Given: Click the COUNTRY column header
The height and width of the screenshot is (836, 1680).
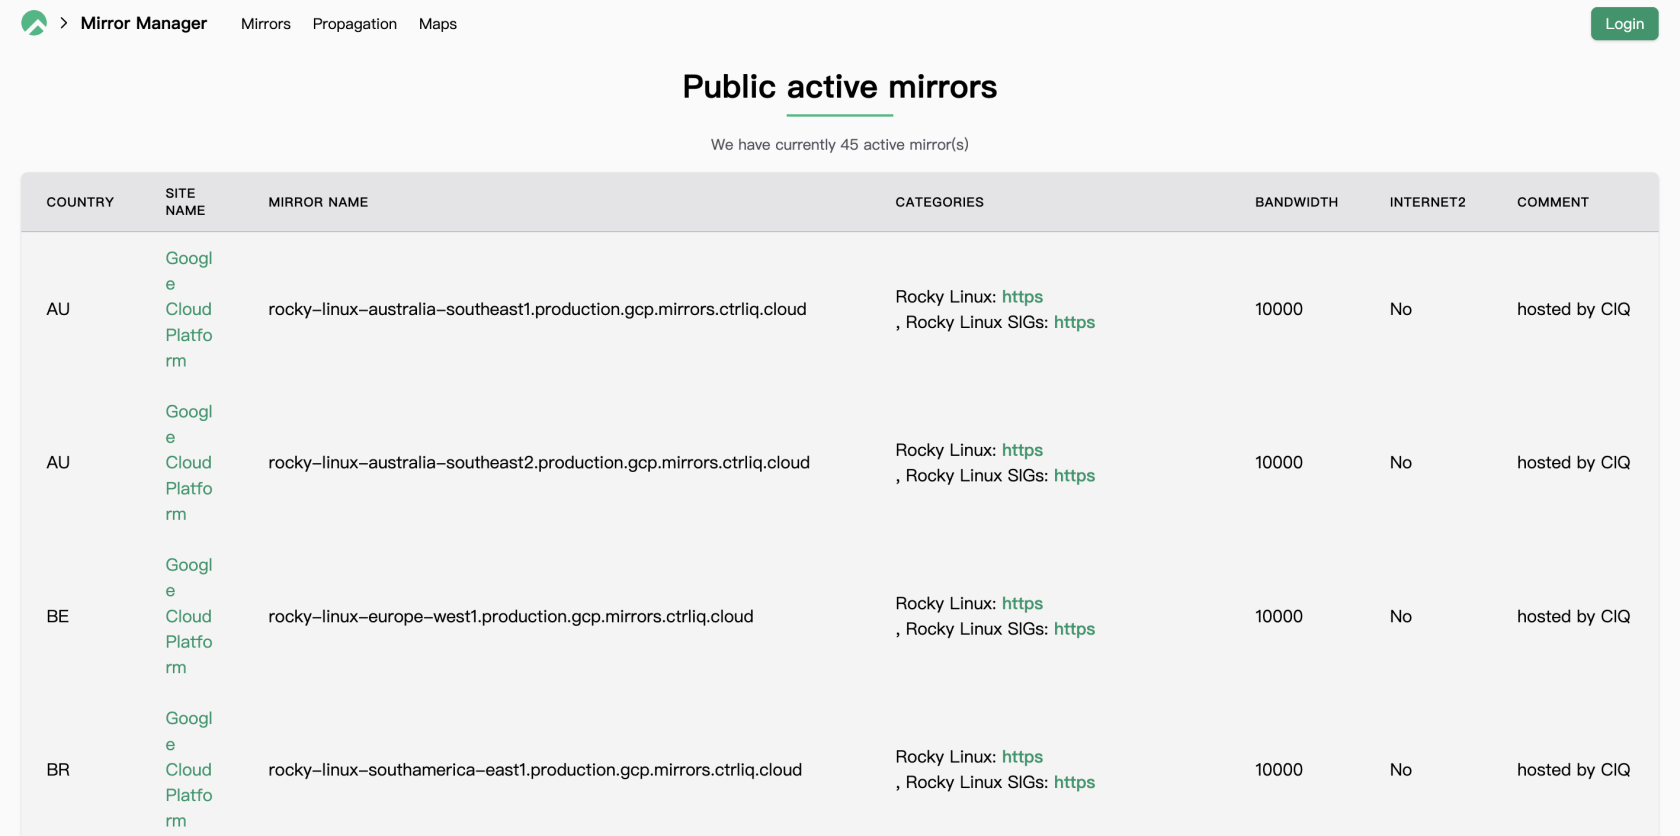Looking at the screenshot, I should point(80,202).
